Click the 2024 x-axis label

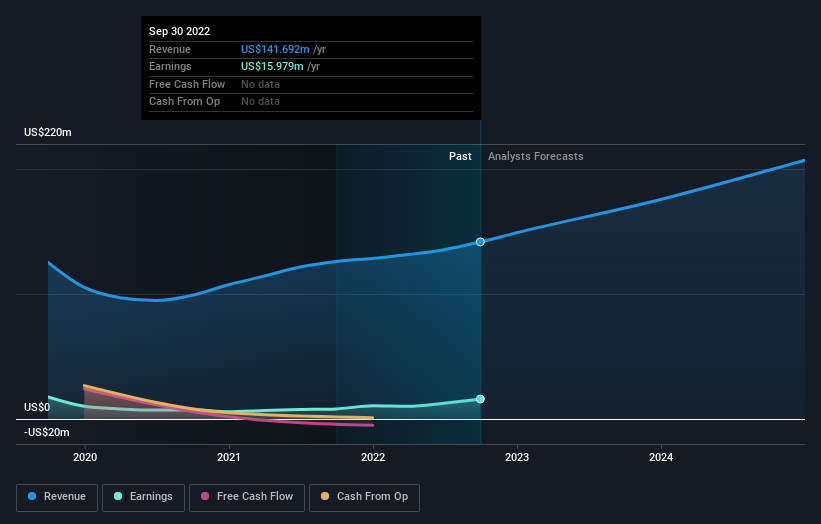[x=661, y=457]
